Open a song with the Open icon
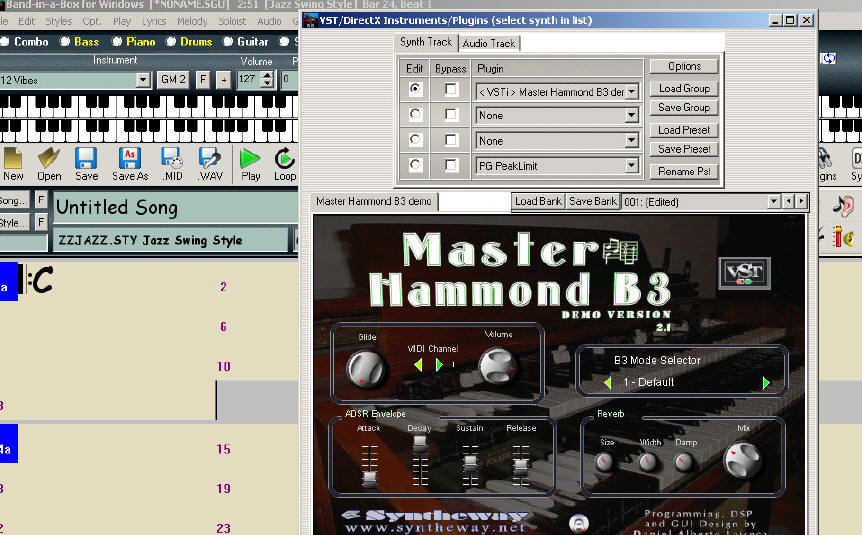Screen dimensions: 862x535 pos(49,164)
